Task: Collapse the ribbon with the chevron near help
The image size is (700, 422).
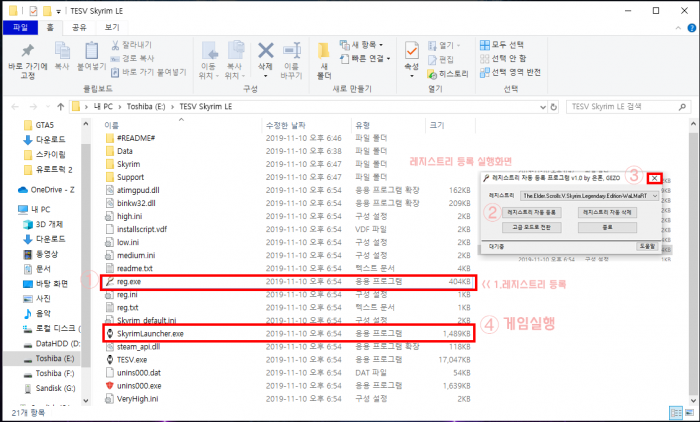Action: tap(678, 28)
